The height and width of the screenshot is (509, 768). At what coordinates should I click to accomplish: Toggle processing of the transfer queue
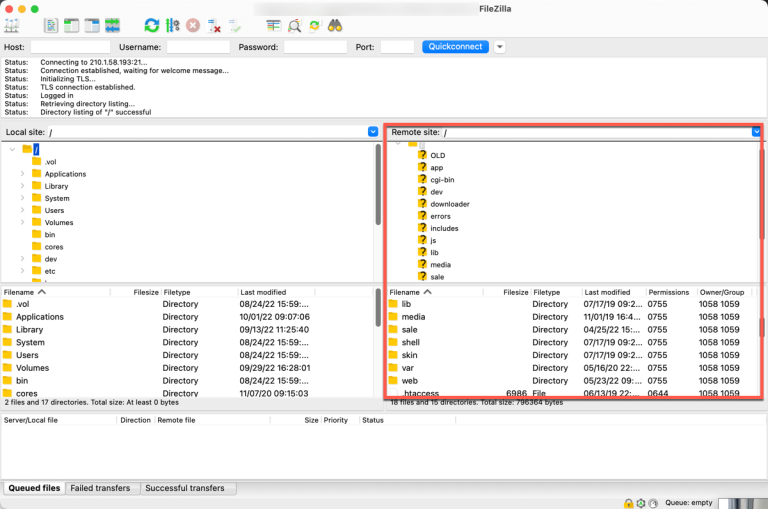point(172,25)
